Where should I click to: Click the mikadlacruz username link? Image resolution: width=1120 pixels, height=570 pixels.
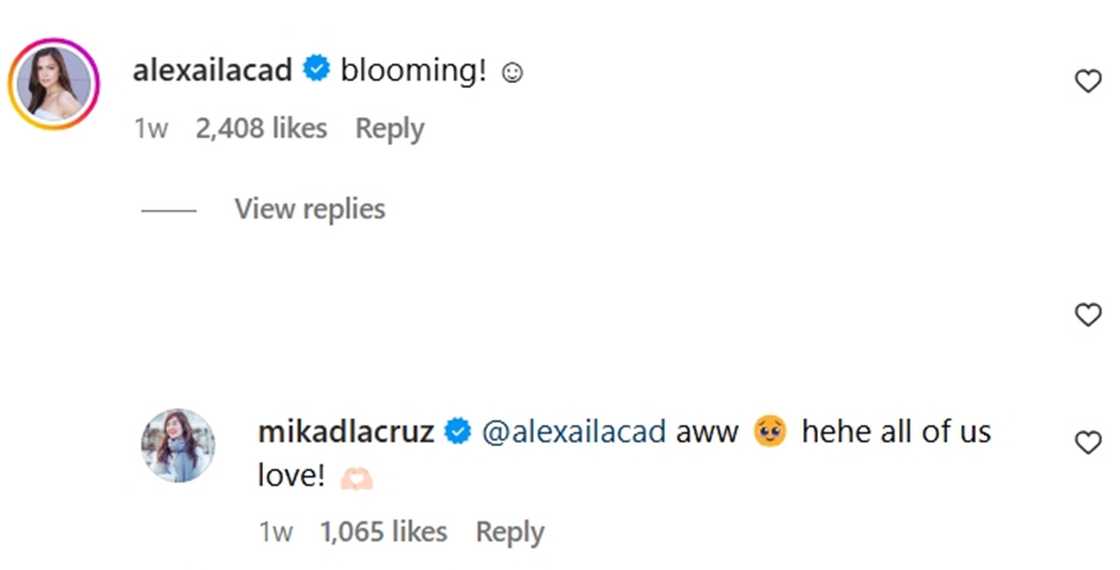pos(345,432)
